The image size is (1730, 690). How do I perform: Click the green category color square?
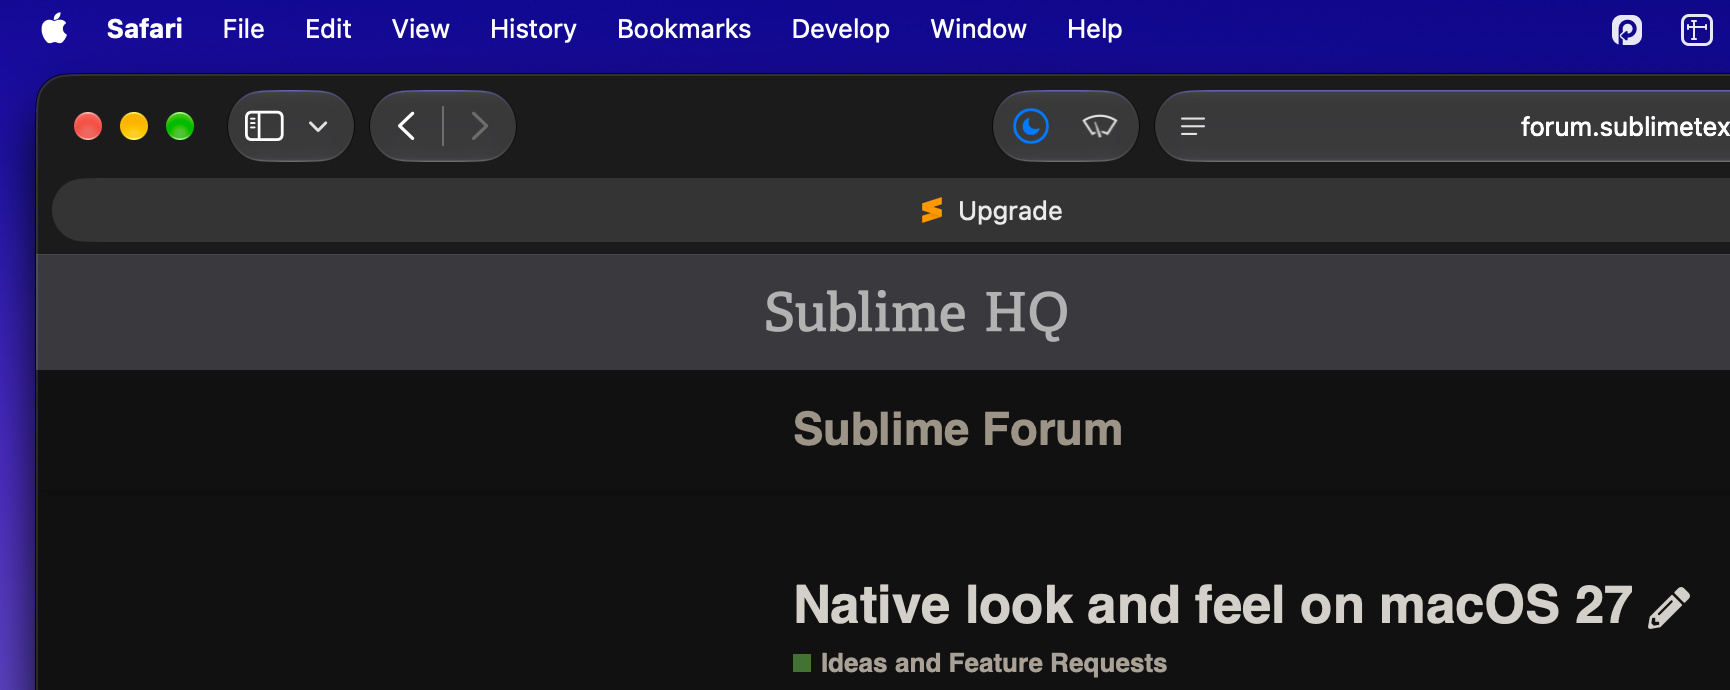point(802,663)
